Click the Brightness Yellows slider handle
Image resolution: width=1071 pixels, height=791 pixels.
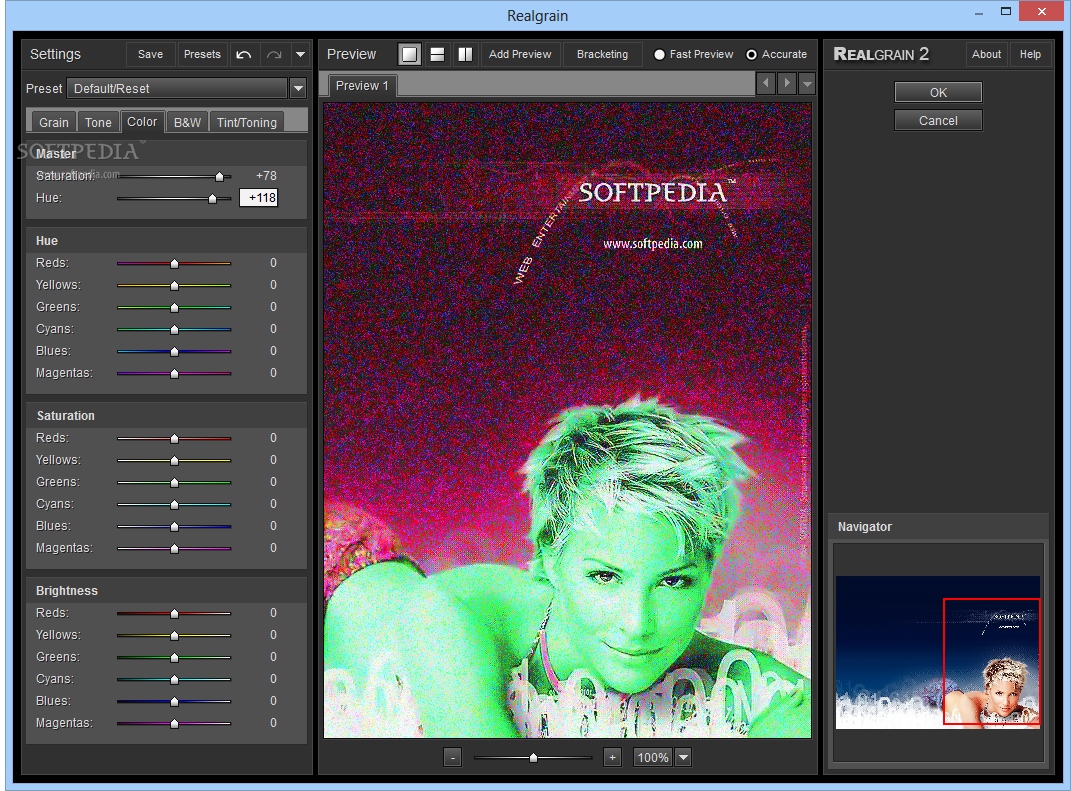click(x=174, y=635)
